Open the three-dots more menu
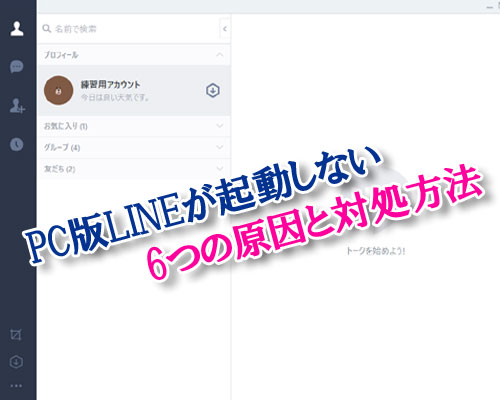Screen dimensions: 500x400 click(16, 386)
